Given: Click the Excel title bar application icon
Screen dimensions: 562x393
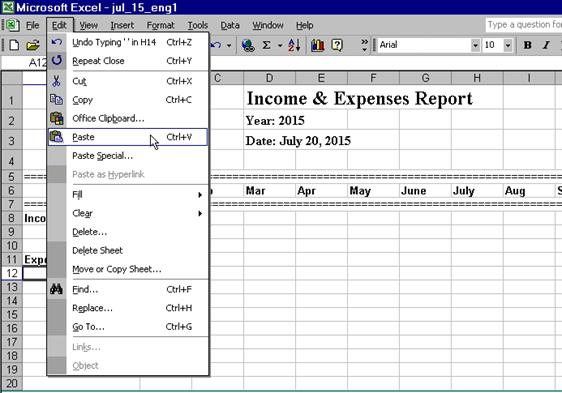Looking at the screenshot, I should click(7, 7).
